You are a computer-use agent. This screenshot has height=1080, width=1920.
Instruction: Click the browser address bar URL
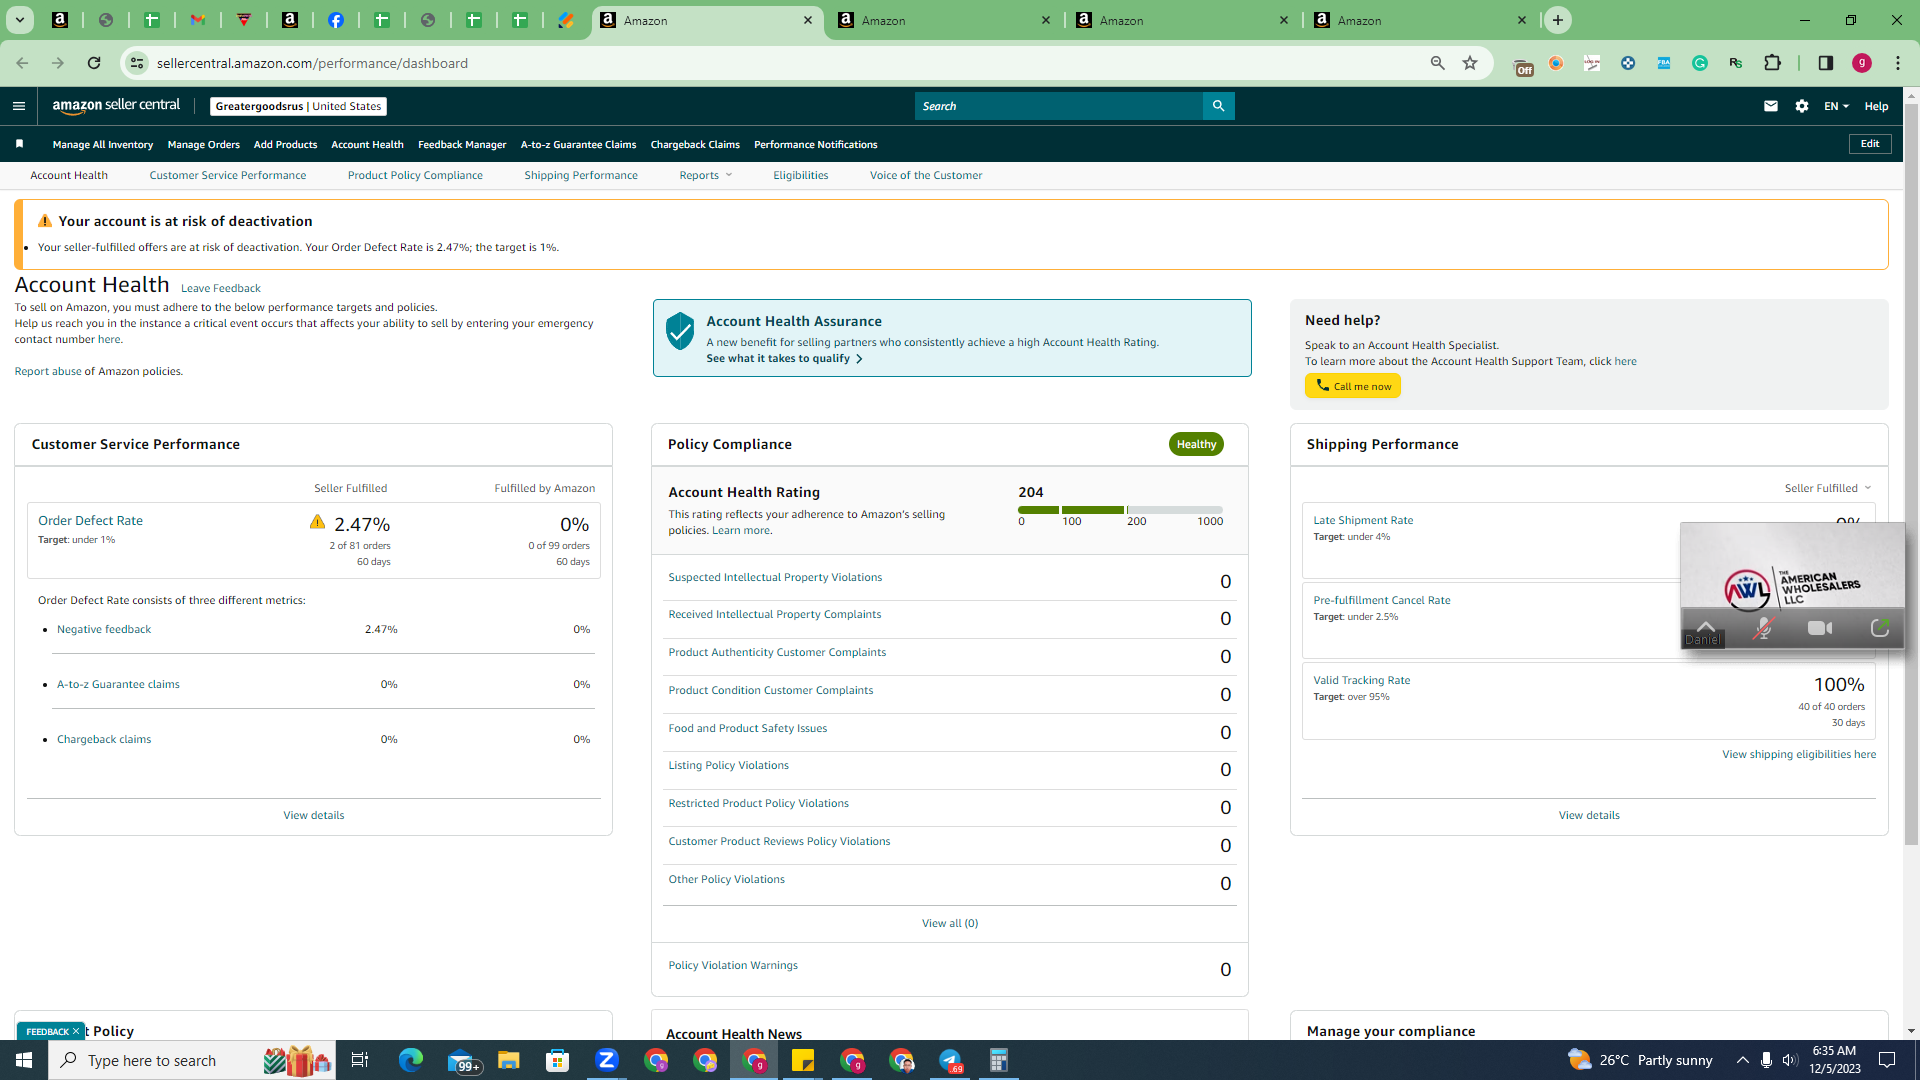(312, 63)
